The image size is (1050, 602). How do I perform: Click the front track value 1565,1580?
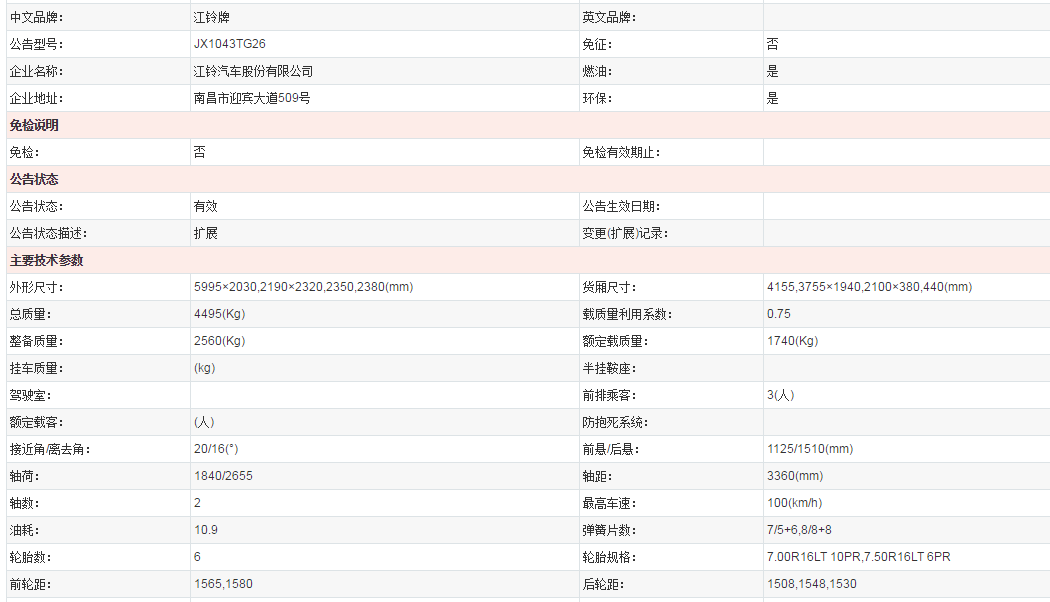[x=223, y=584]
